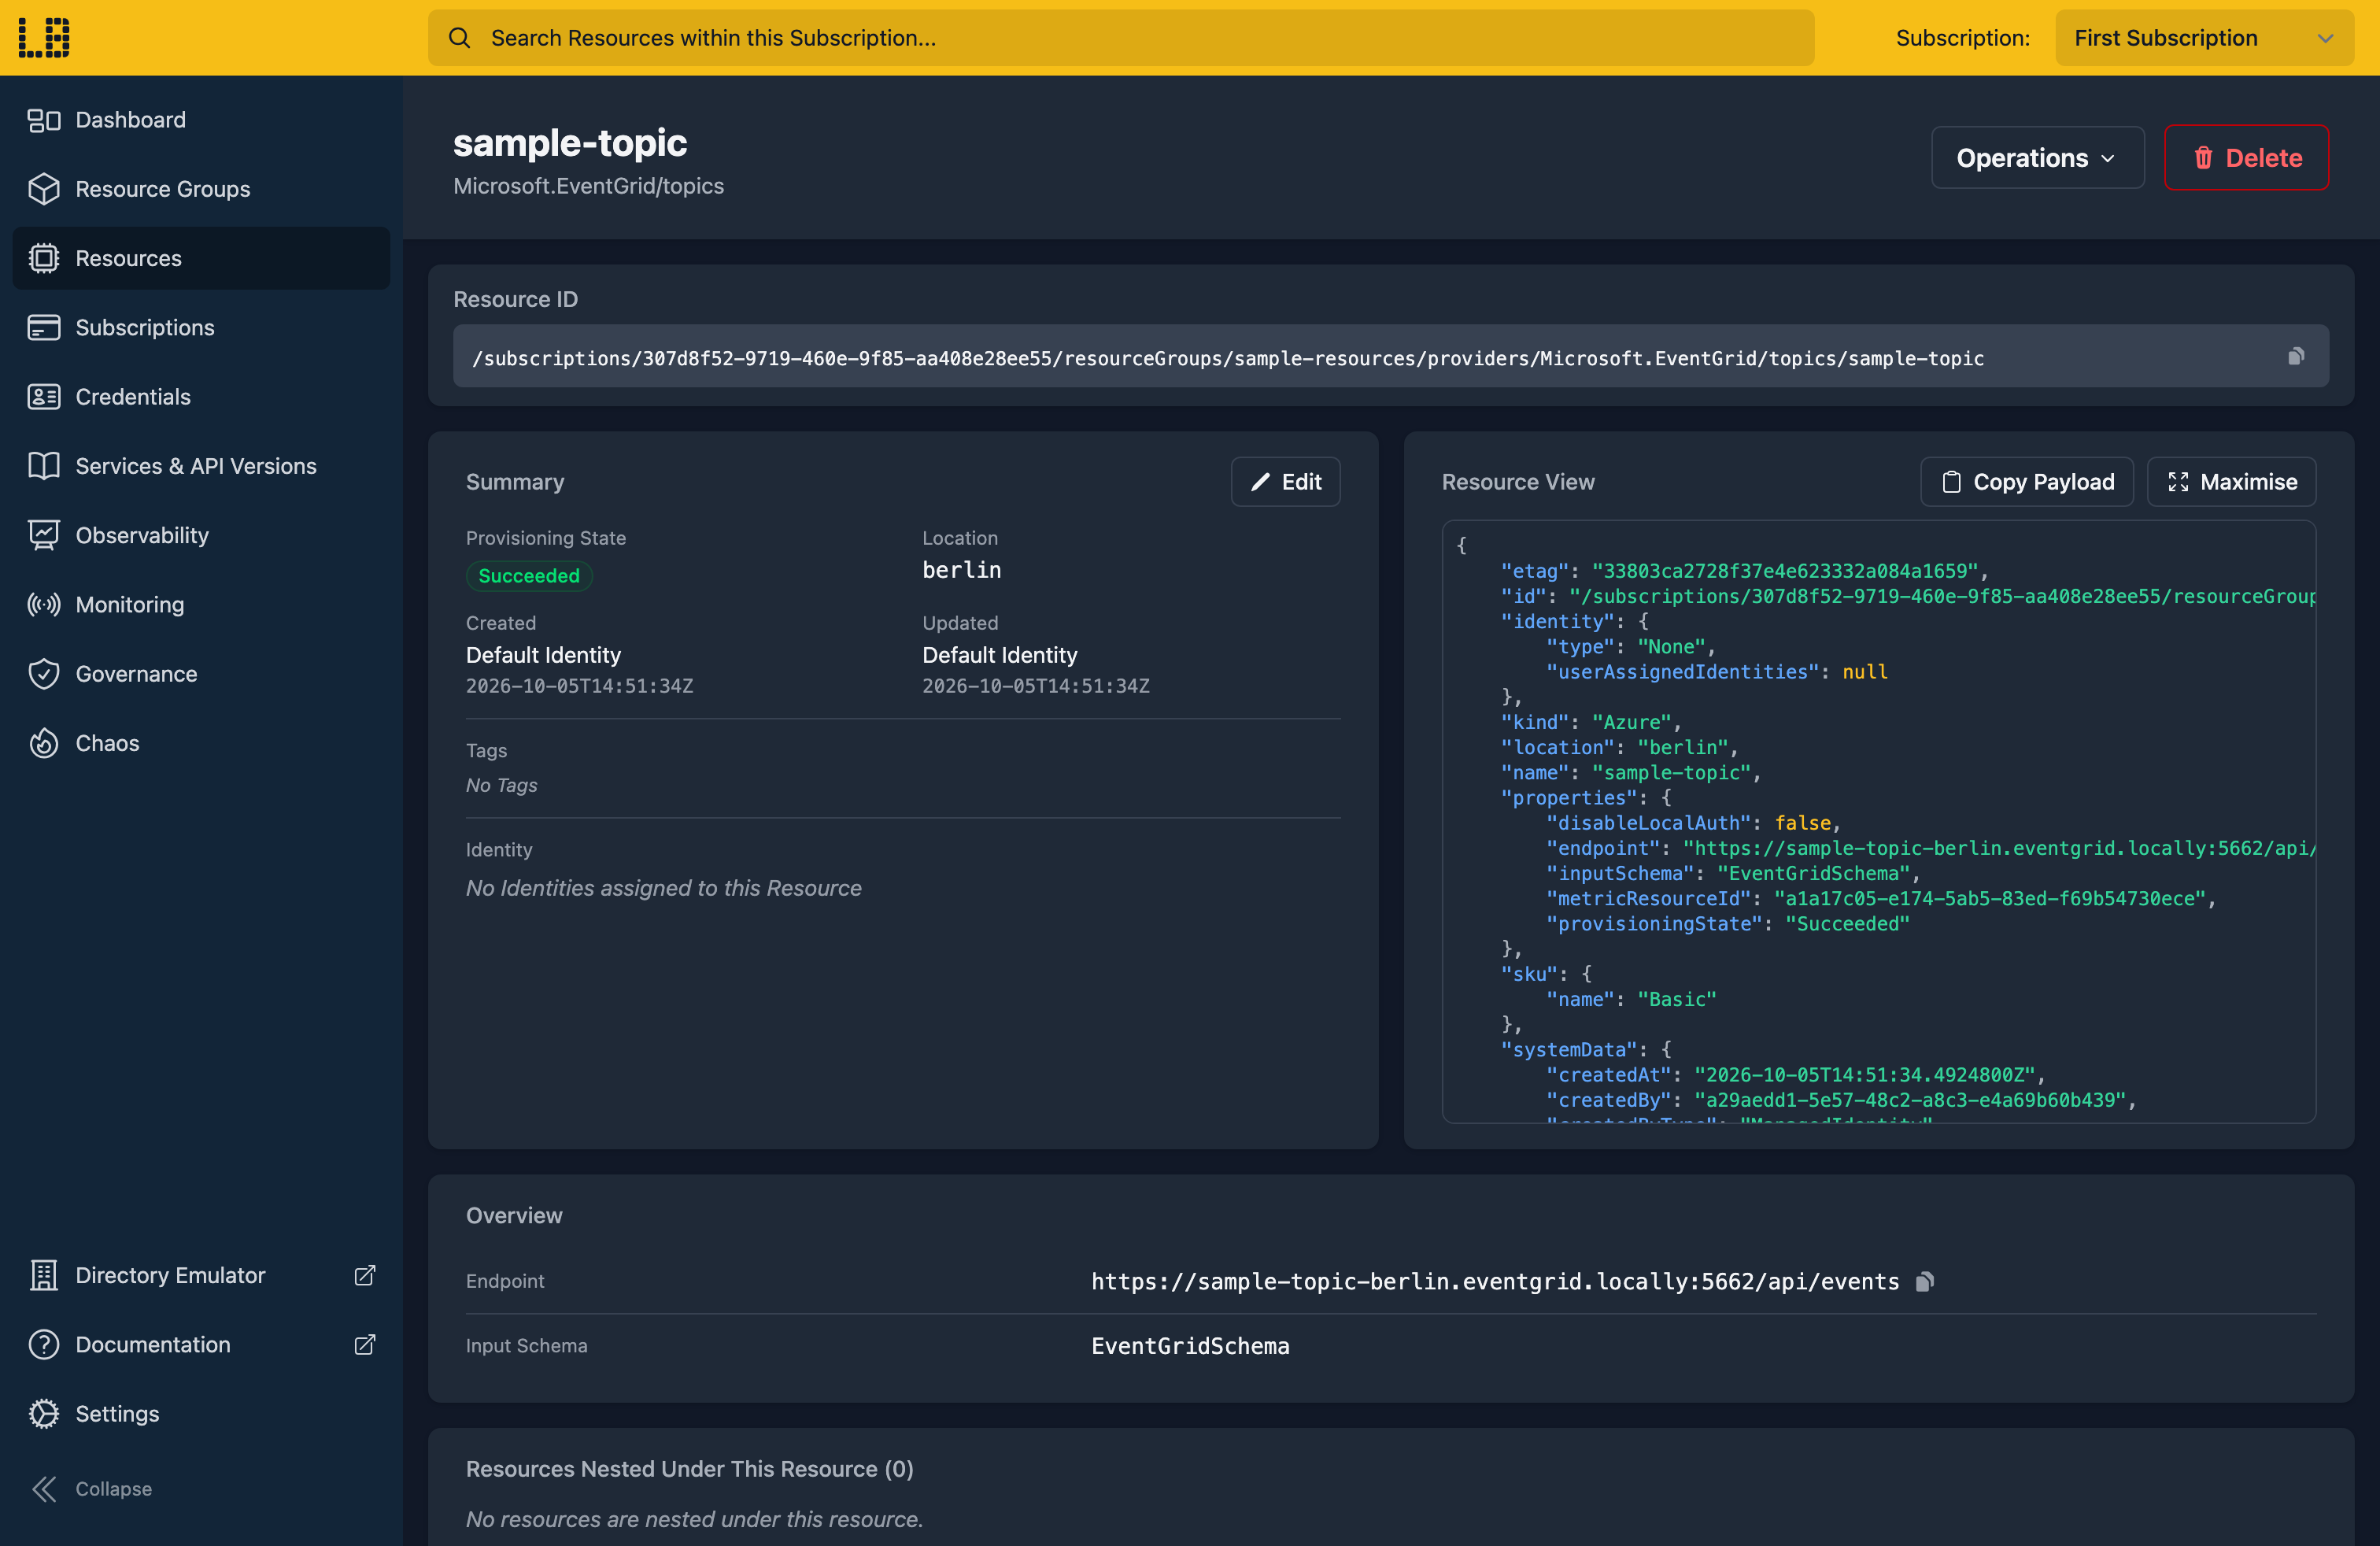Screen dimensions: 2380x1546
Task: Click the Microsoft.EventGrid/topics subtitle
Action: pyautogui.click(x=588, y=186)
